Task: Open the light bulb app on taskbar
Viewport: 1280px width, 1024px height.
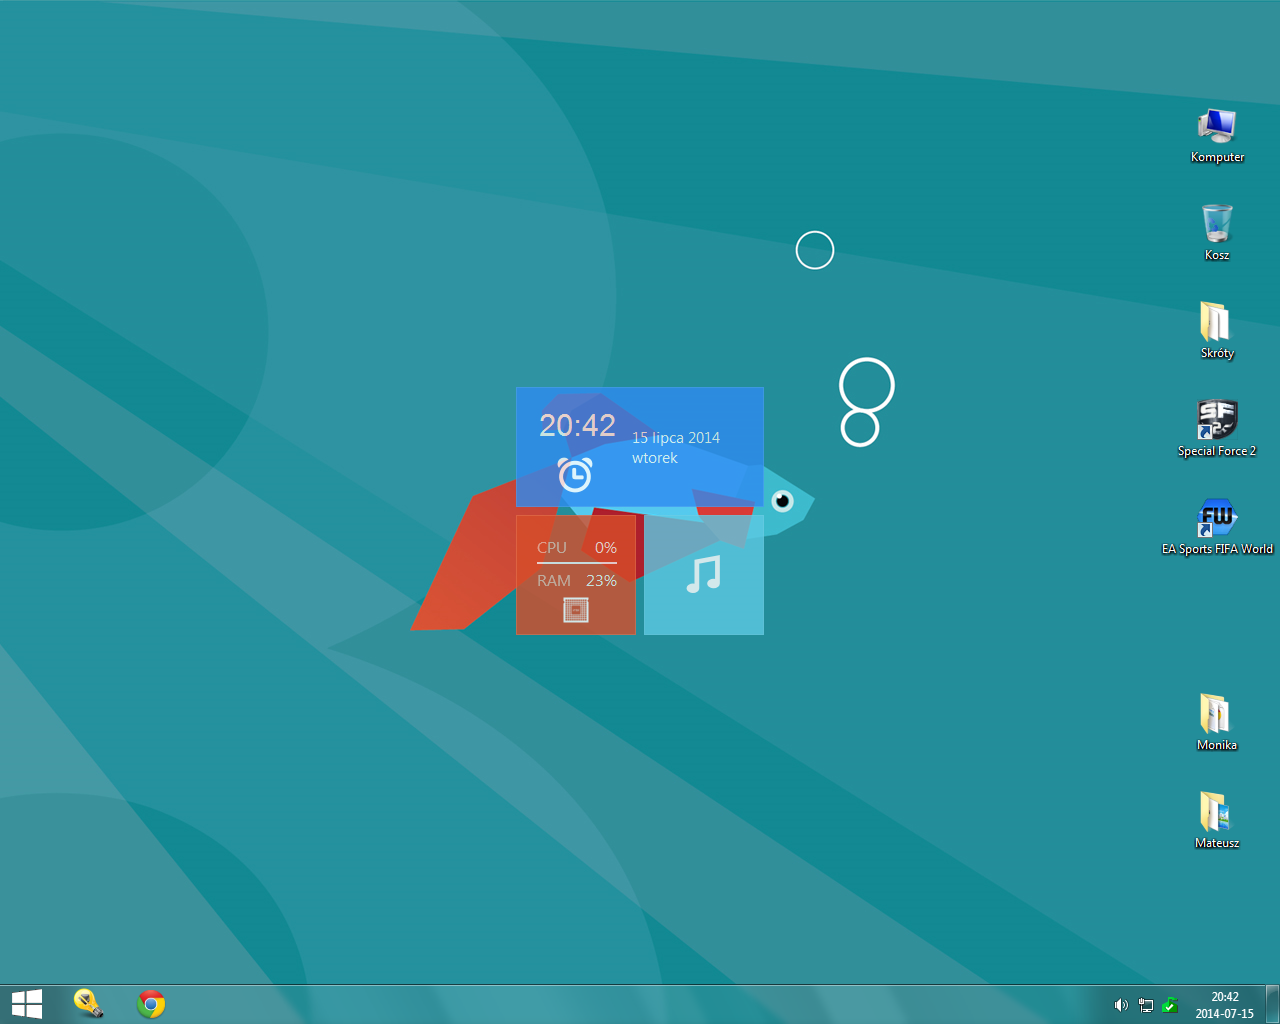Action: (x=88, y=1003)
